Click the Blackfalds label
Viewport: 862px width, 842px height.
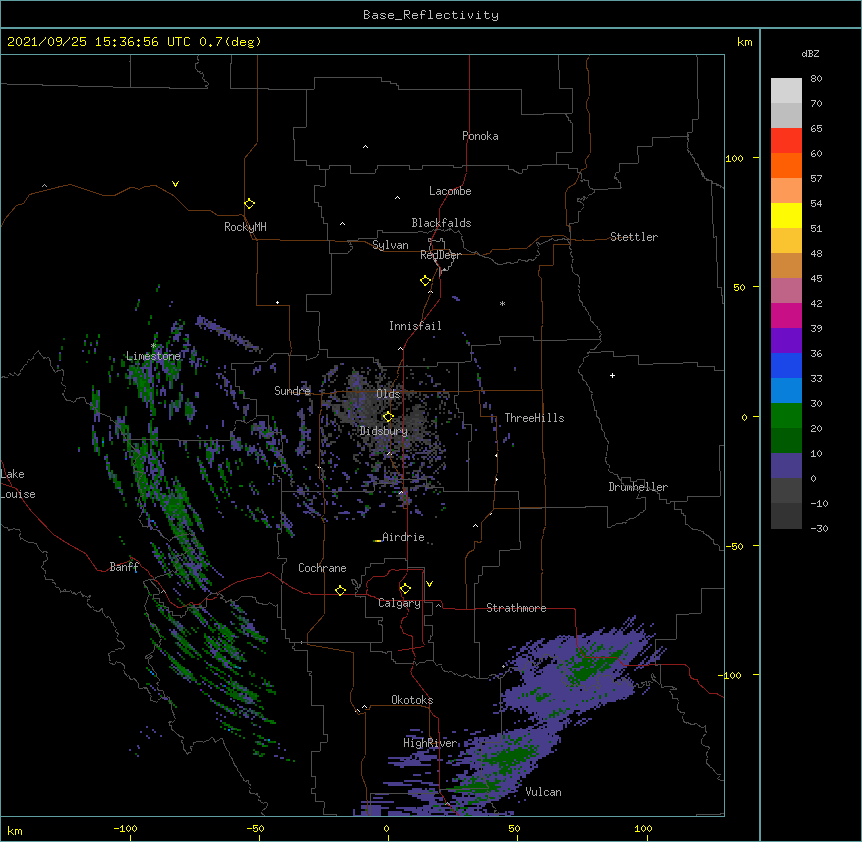[x=441, y=223]
